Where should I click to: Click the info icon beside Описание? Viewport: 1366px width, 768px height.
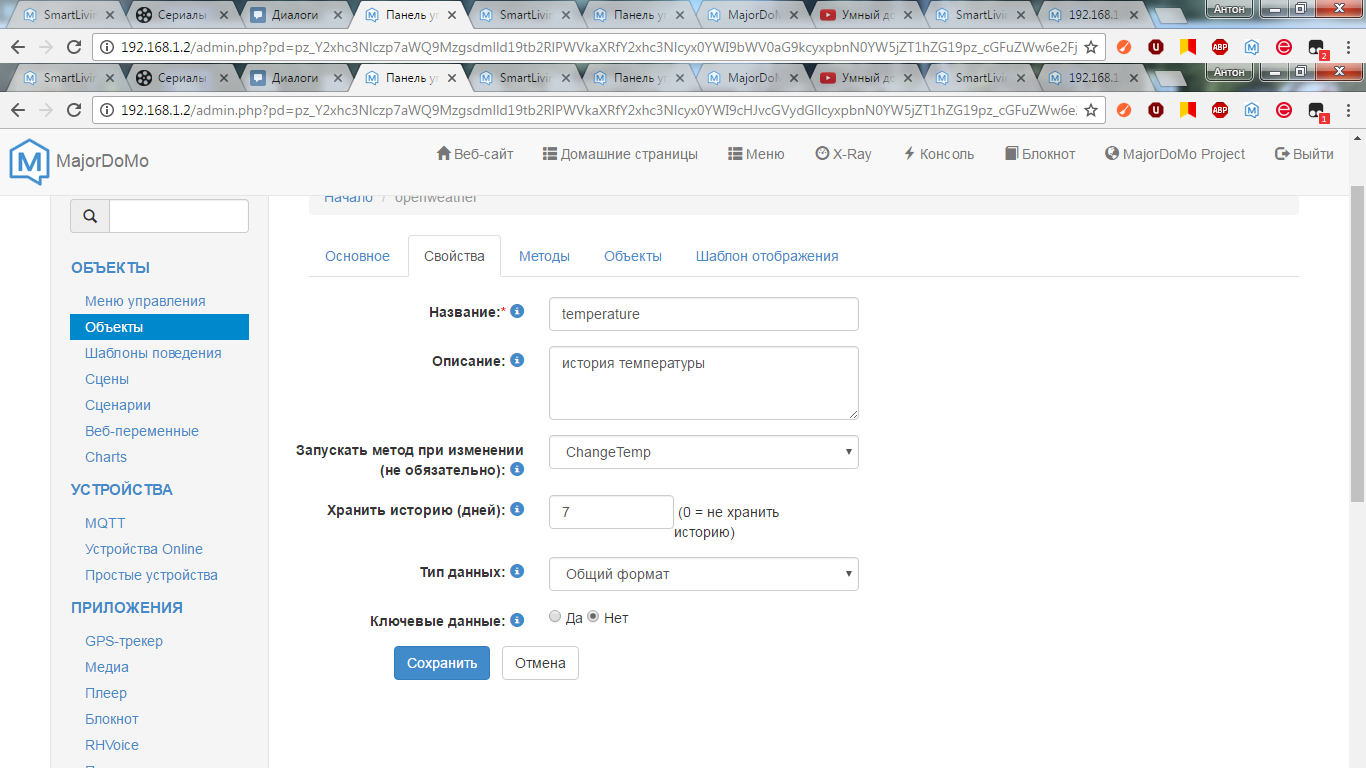click(517, 360)
